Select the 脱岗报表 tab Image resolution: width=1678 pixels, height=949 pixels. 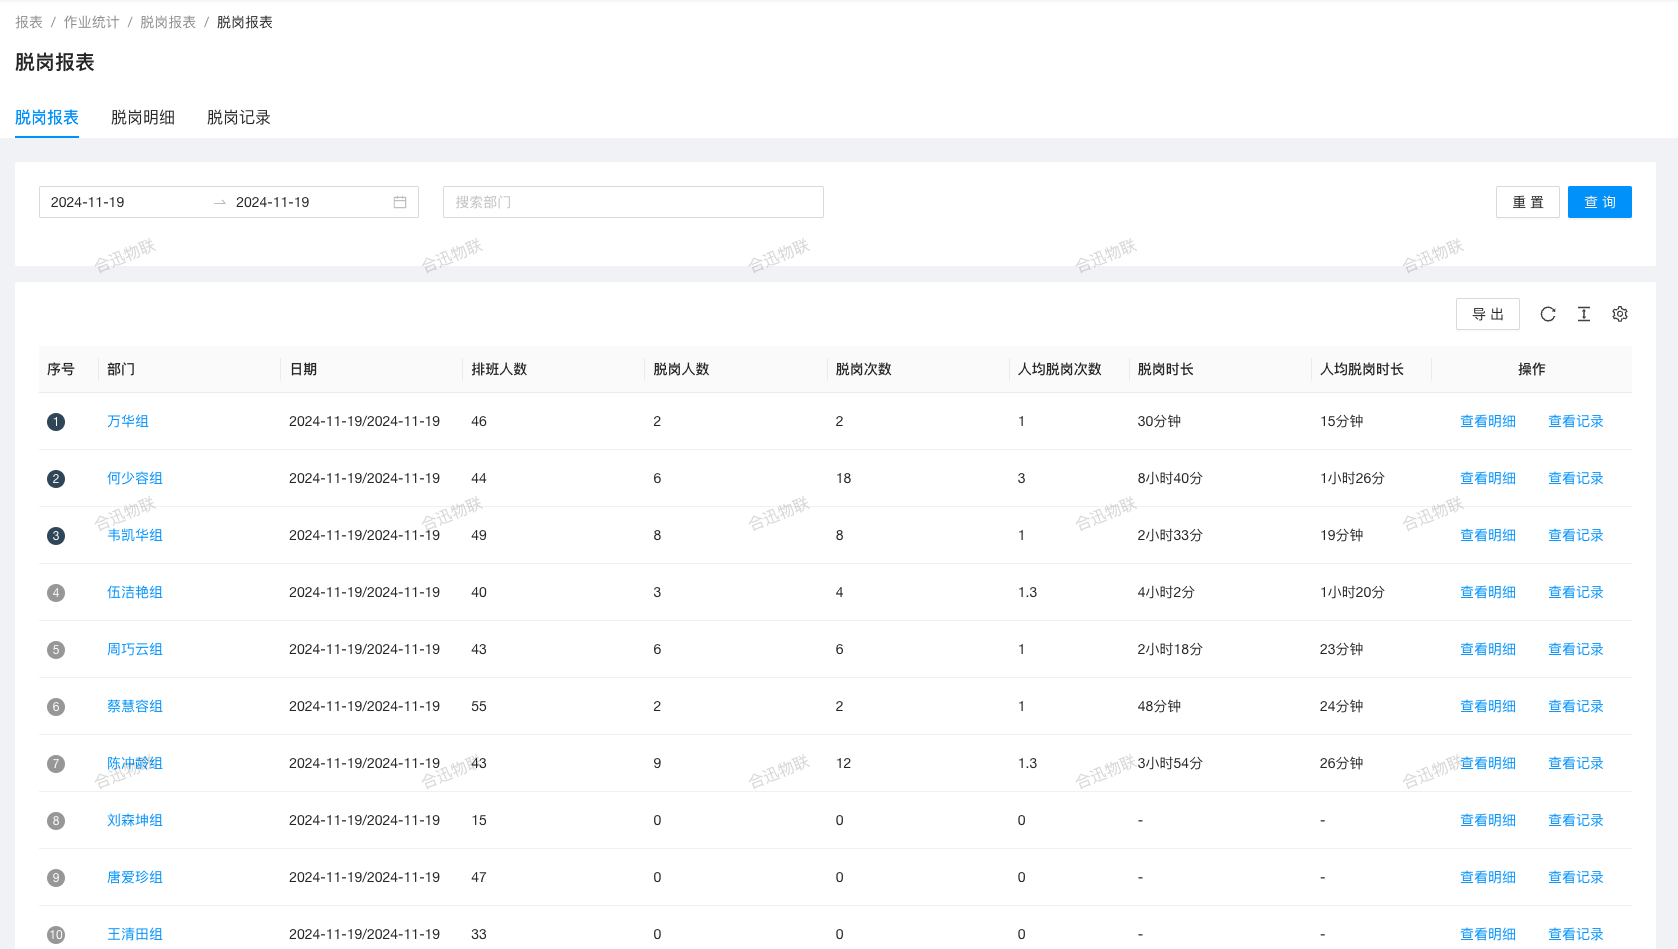click(47, 118)
